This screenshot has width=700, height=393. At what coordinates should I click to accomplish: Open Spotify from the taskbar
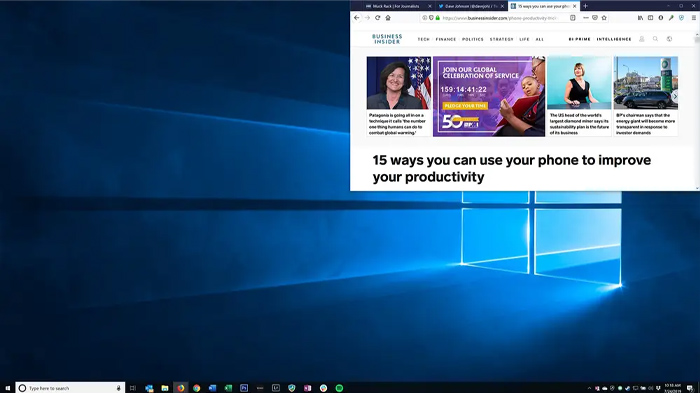tap(339, 388)
